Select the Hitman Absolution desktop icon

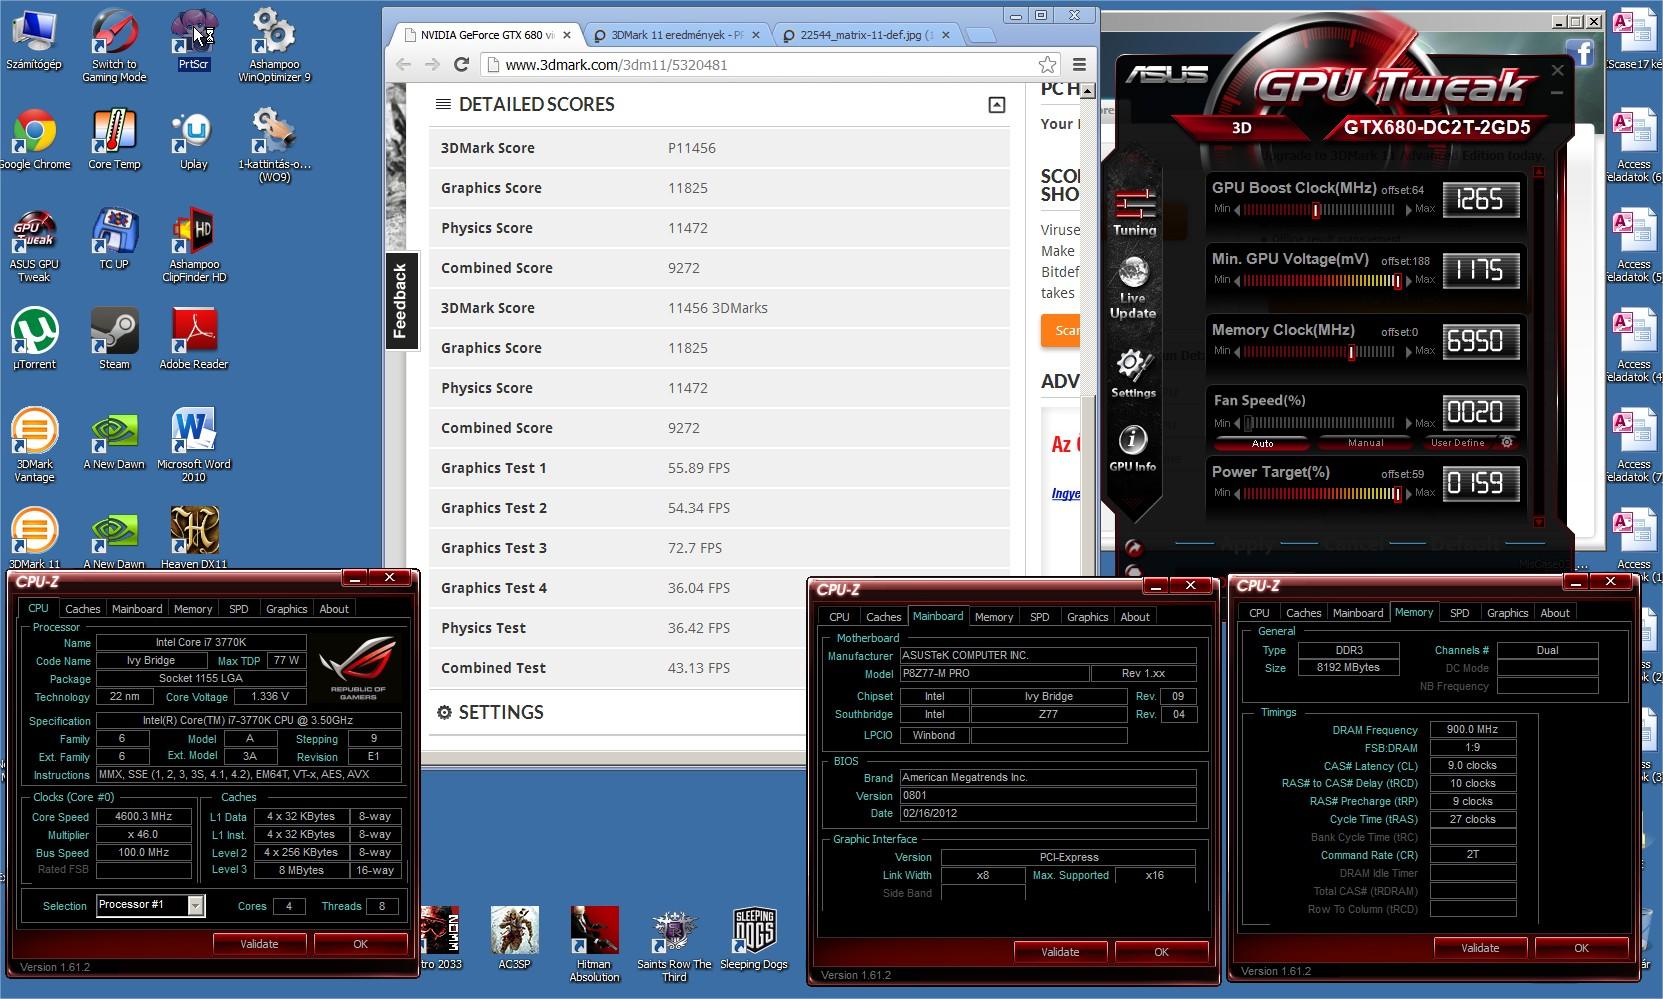tap(594, 945)
